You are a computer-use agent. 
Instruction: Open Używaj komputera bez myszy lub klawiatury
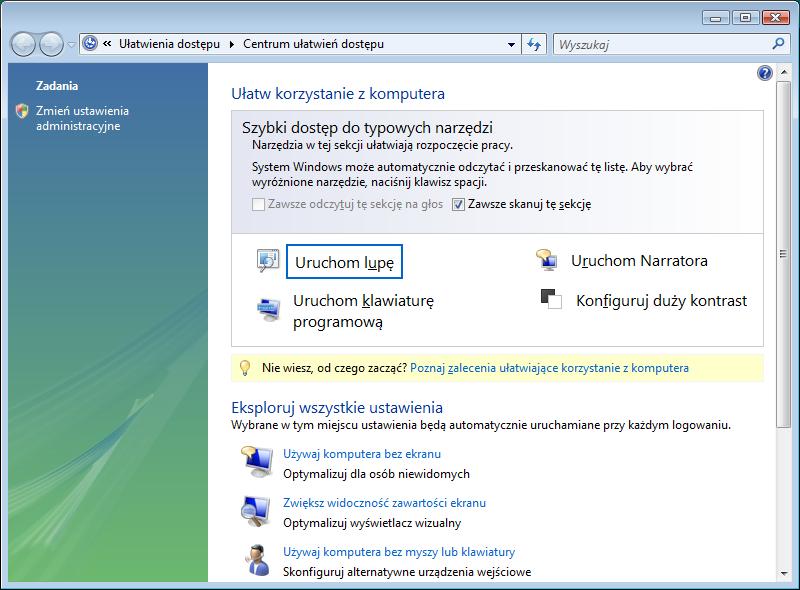399,552
